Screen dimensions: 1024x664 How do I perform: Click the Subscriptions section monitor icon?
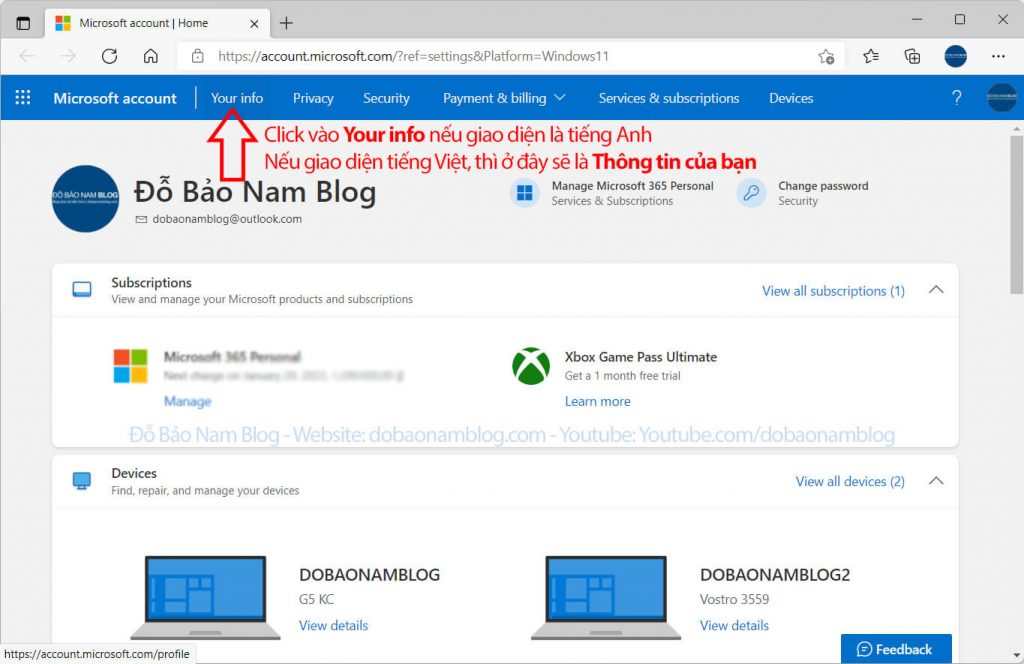pos(82,289)
